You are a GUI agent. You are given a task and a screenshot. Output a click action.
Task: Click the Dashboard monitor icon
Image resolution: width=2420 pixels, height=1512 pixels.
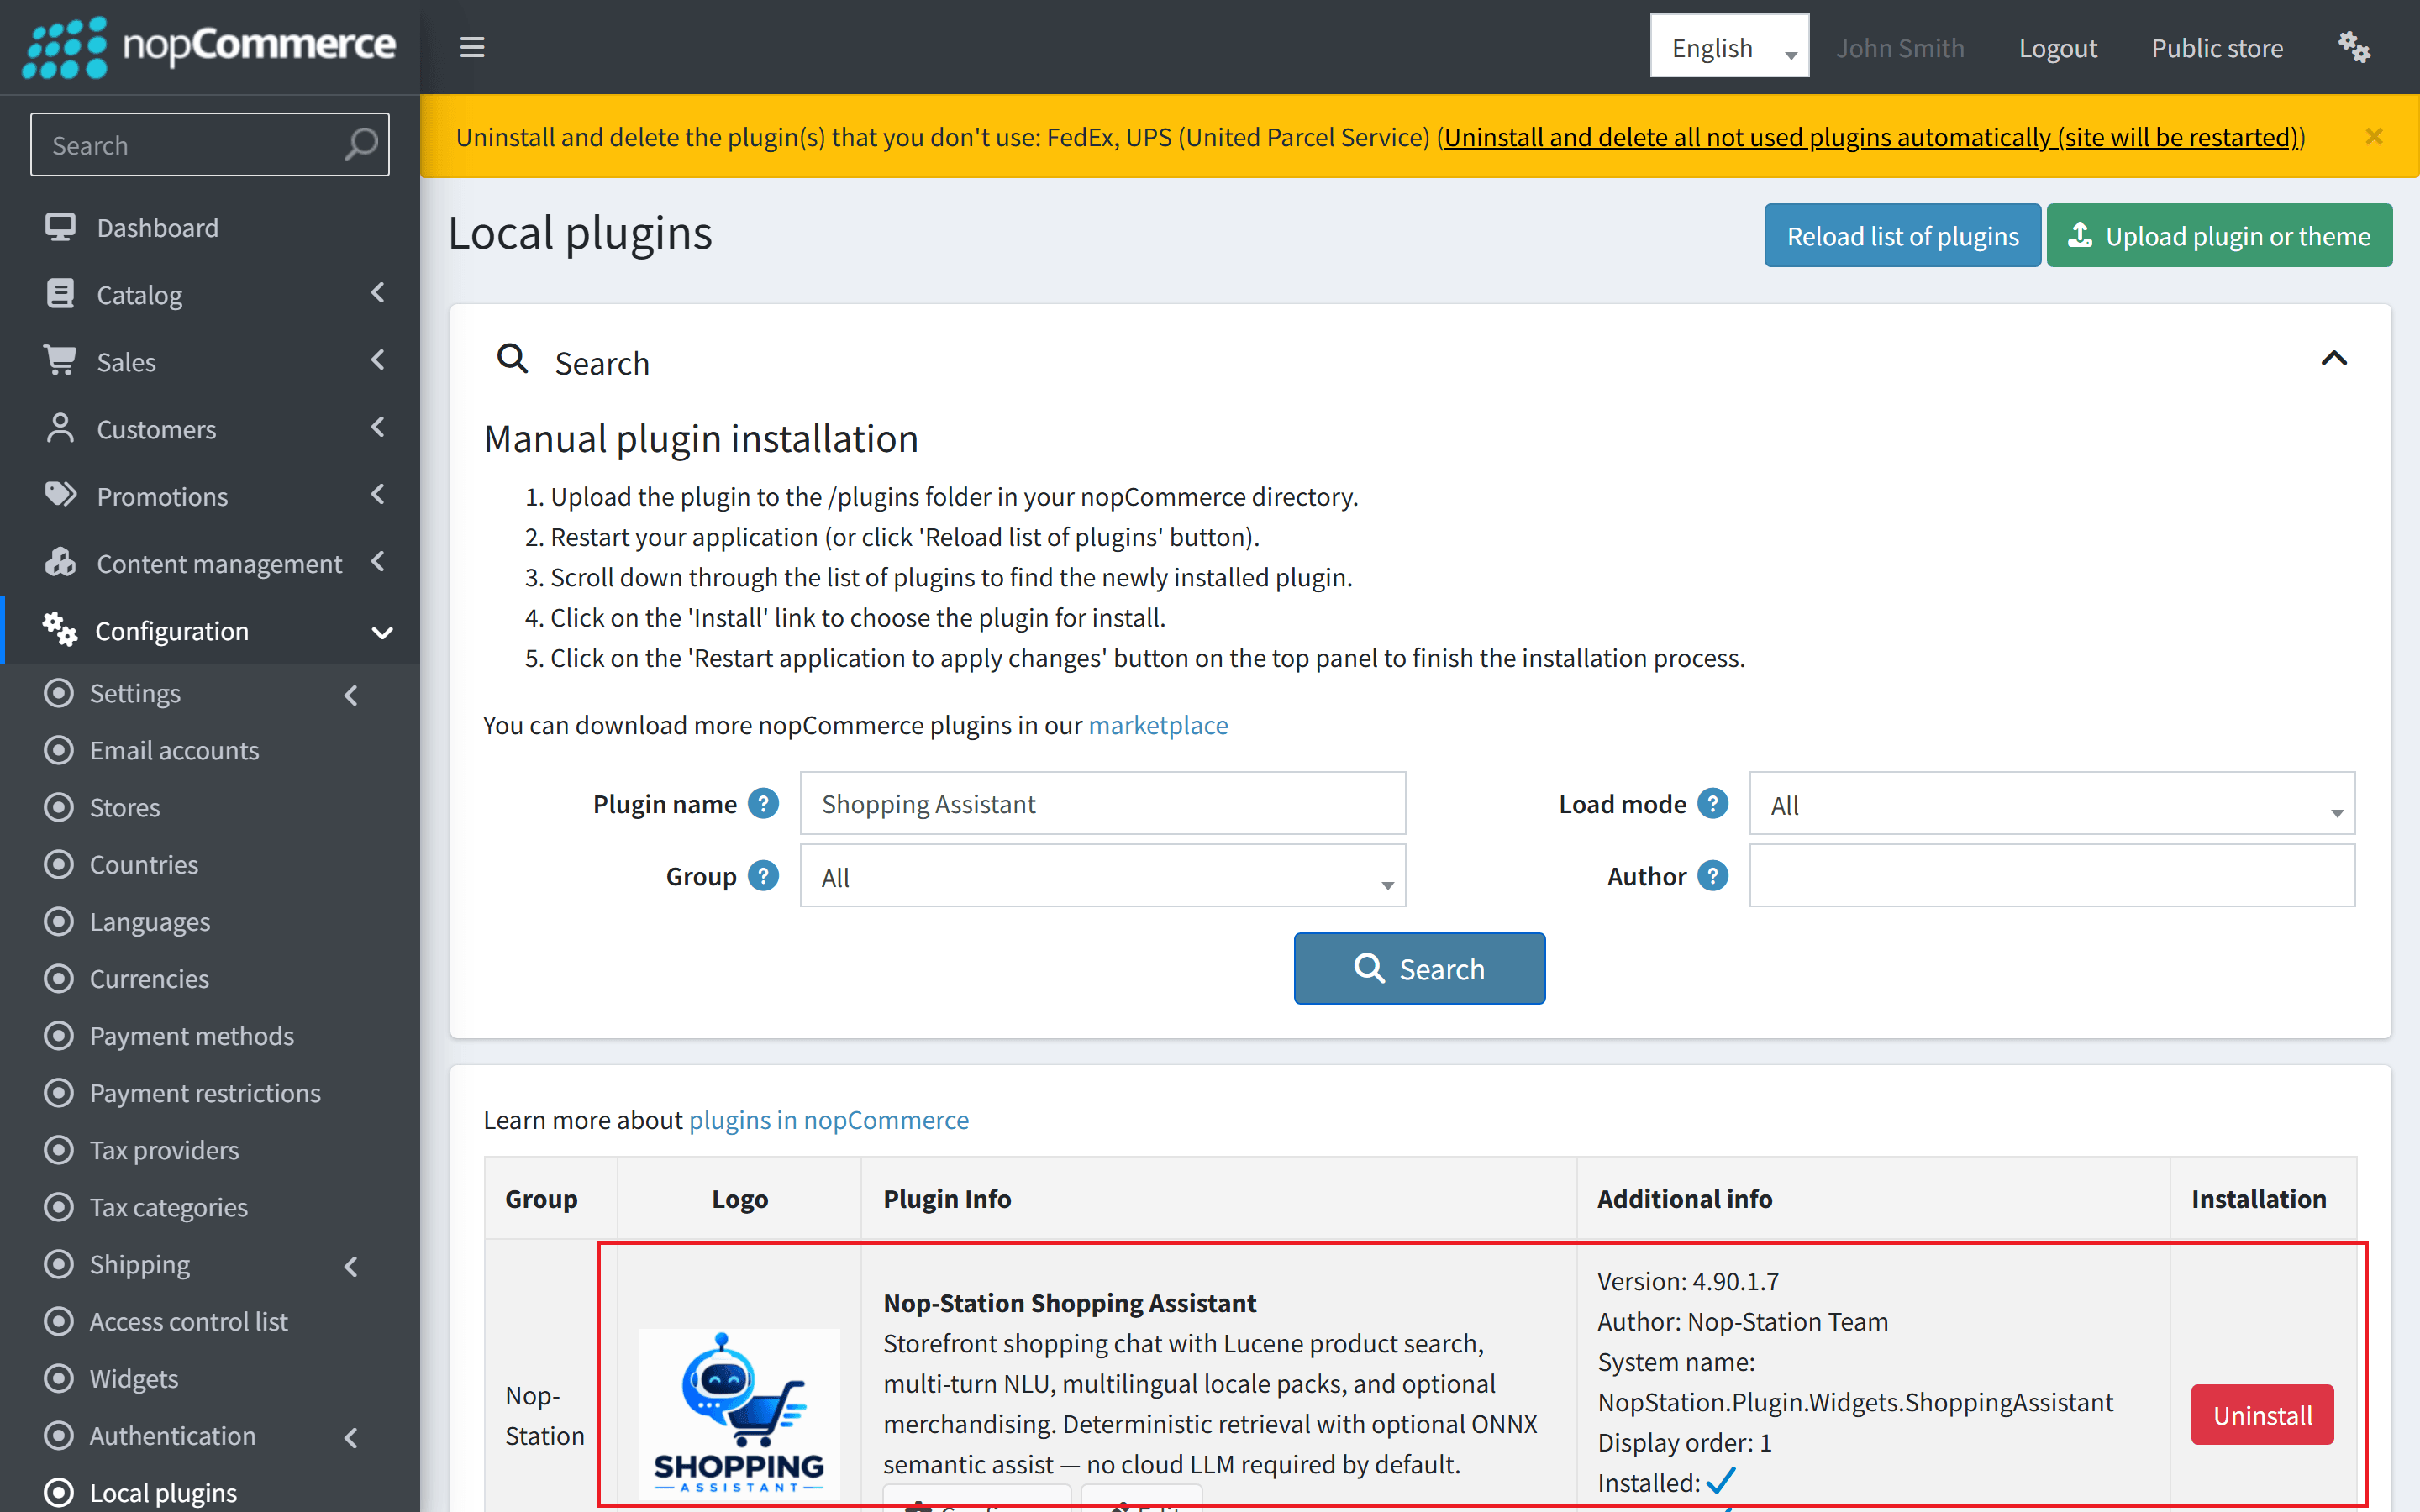60,227
